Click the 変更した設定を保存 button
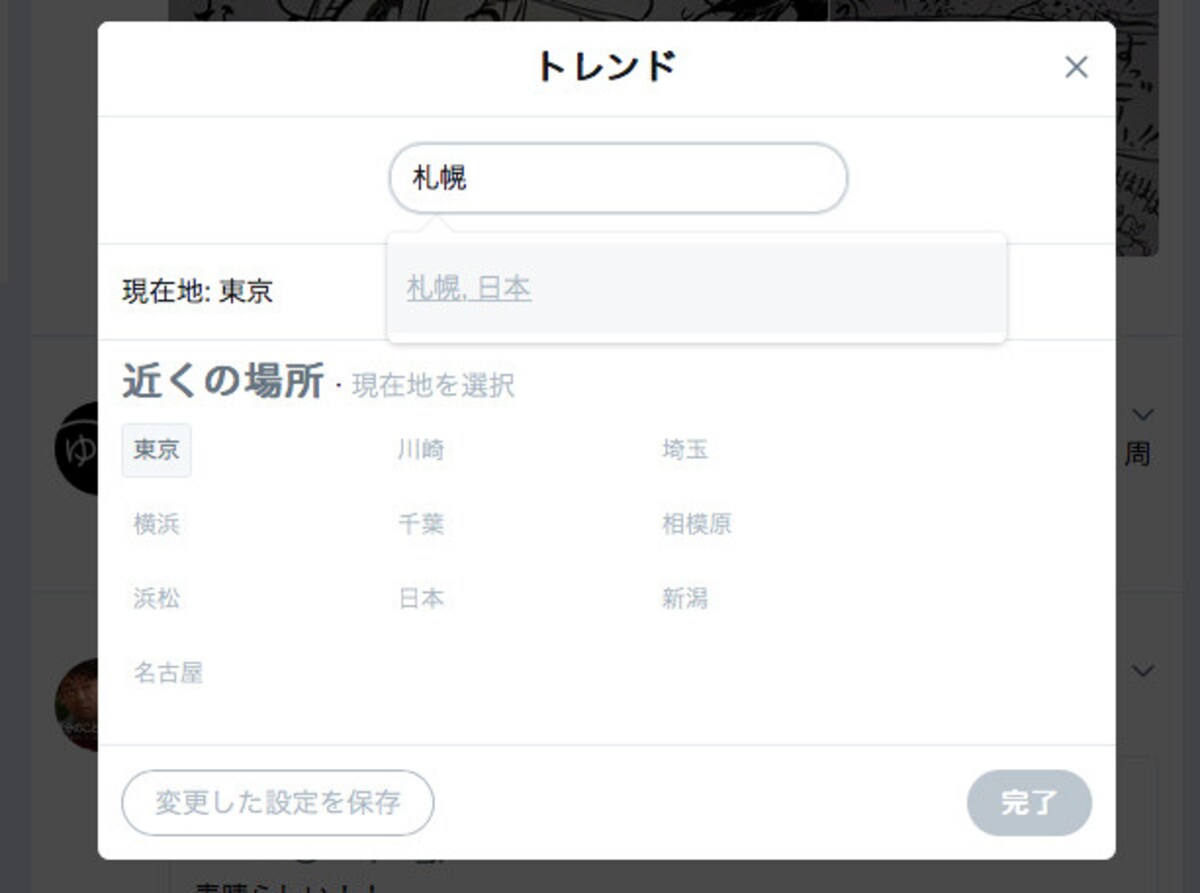 click(x=278, y=802)
